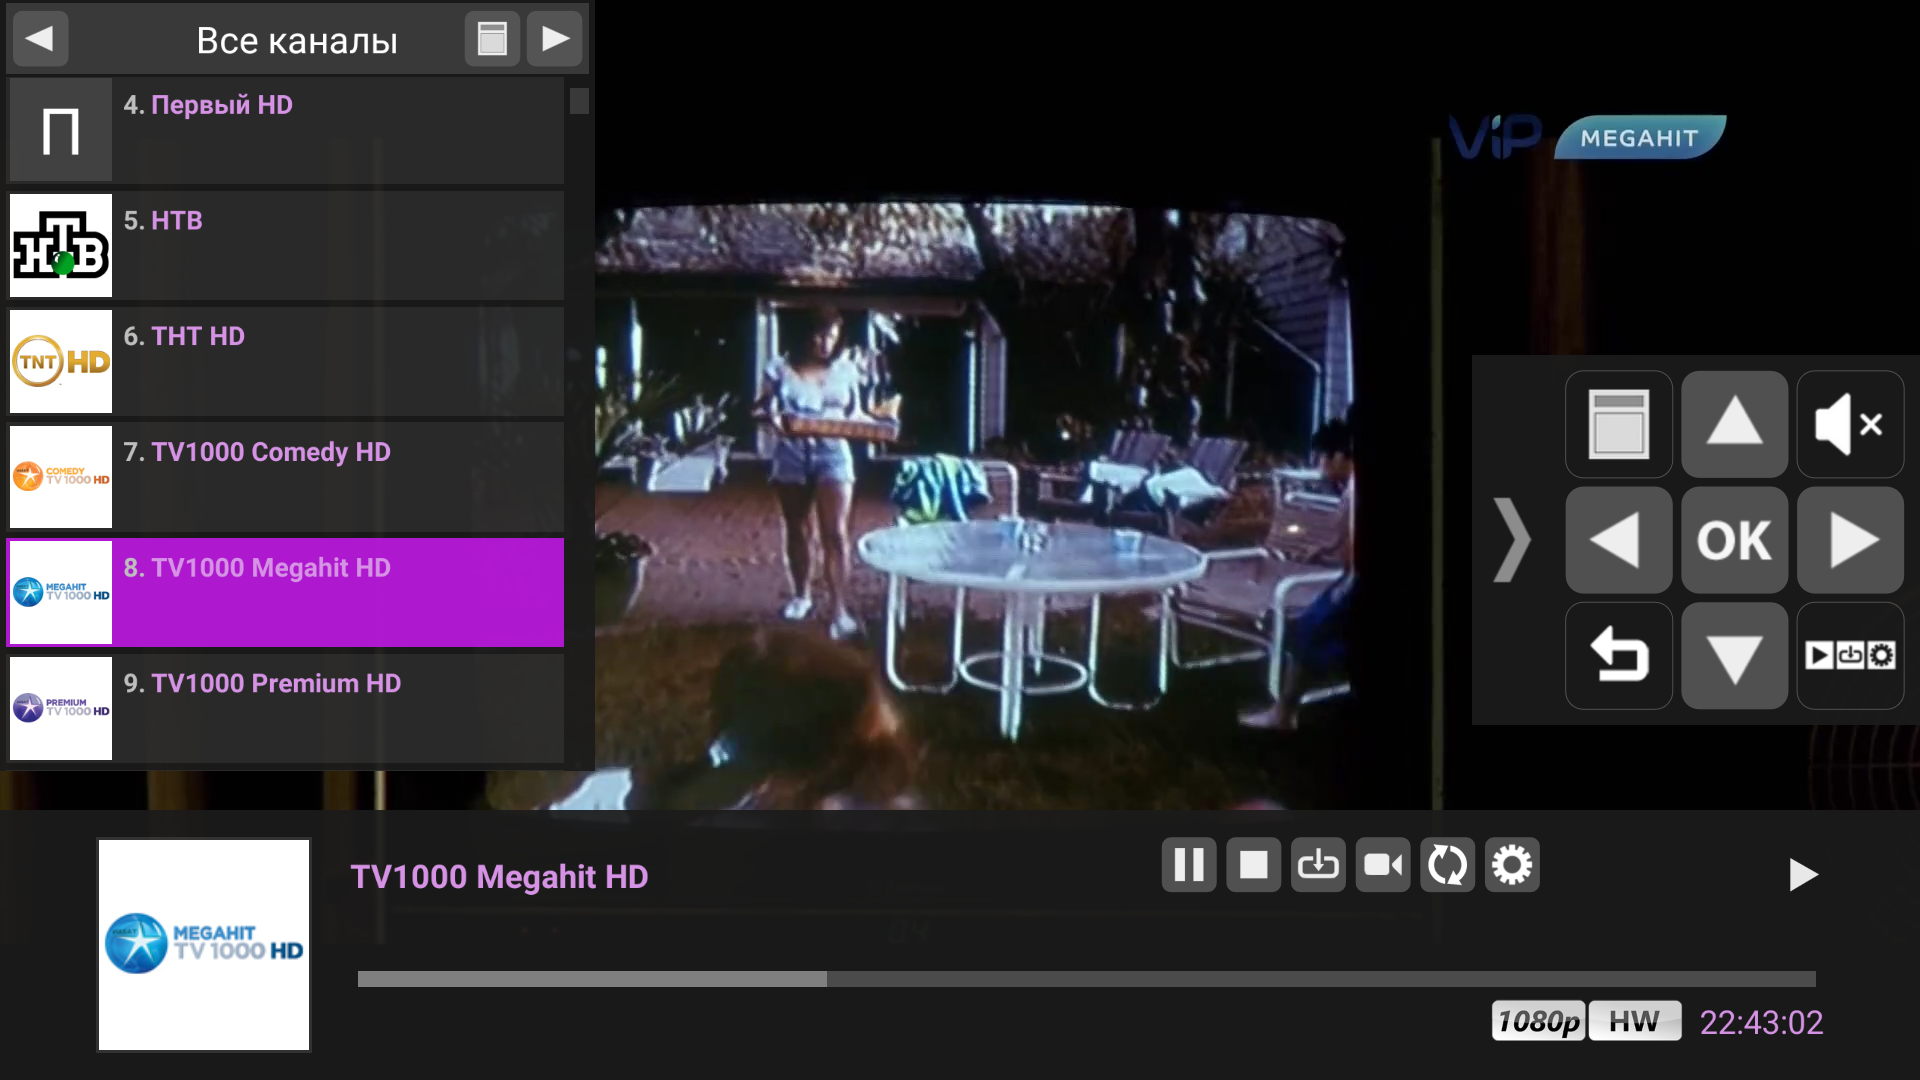
Task: Click the clock 22:43:02
Action: click(1761, 1022)
